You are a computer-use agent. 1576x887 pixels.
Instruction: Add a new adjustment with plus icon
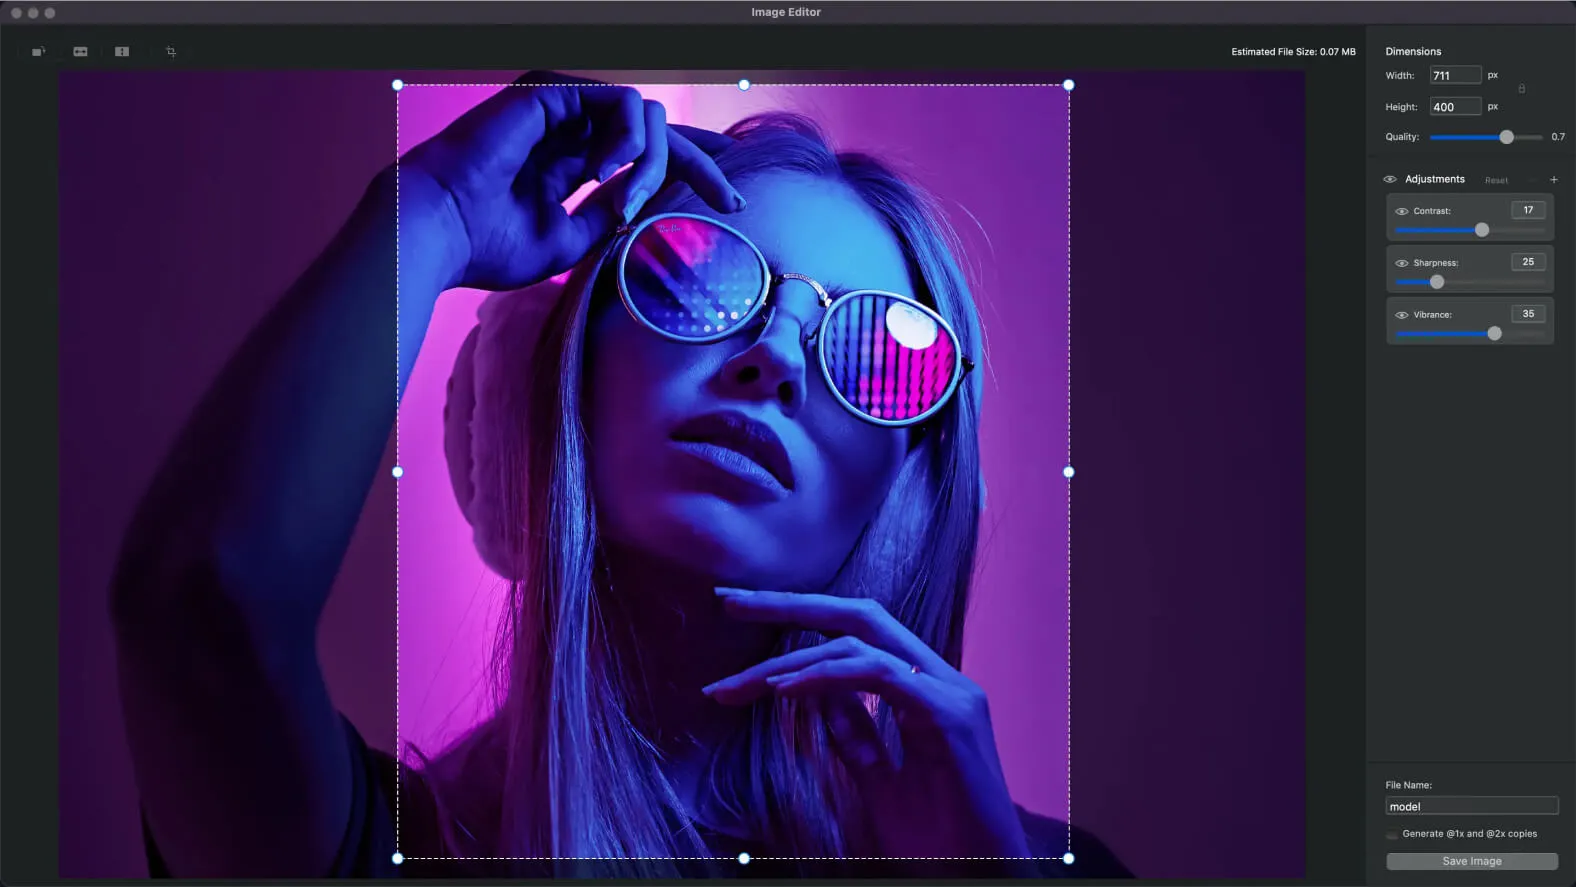[1553, 180]
